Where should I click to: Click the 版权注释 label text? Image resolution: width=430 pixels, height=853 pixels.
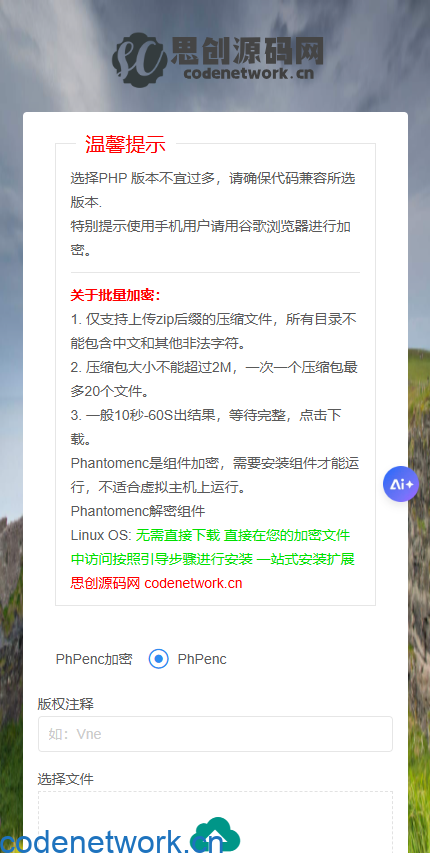pos(66,704)
